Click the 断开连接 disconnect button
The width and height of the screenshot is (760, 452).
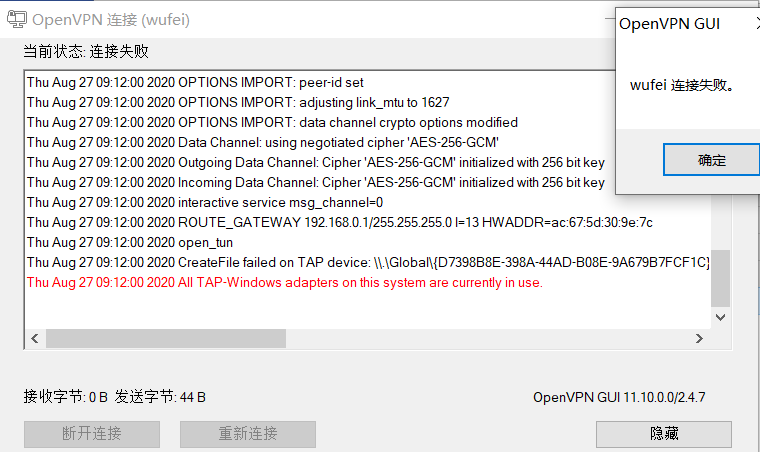[92, 434]
